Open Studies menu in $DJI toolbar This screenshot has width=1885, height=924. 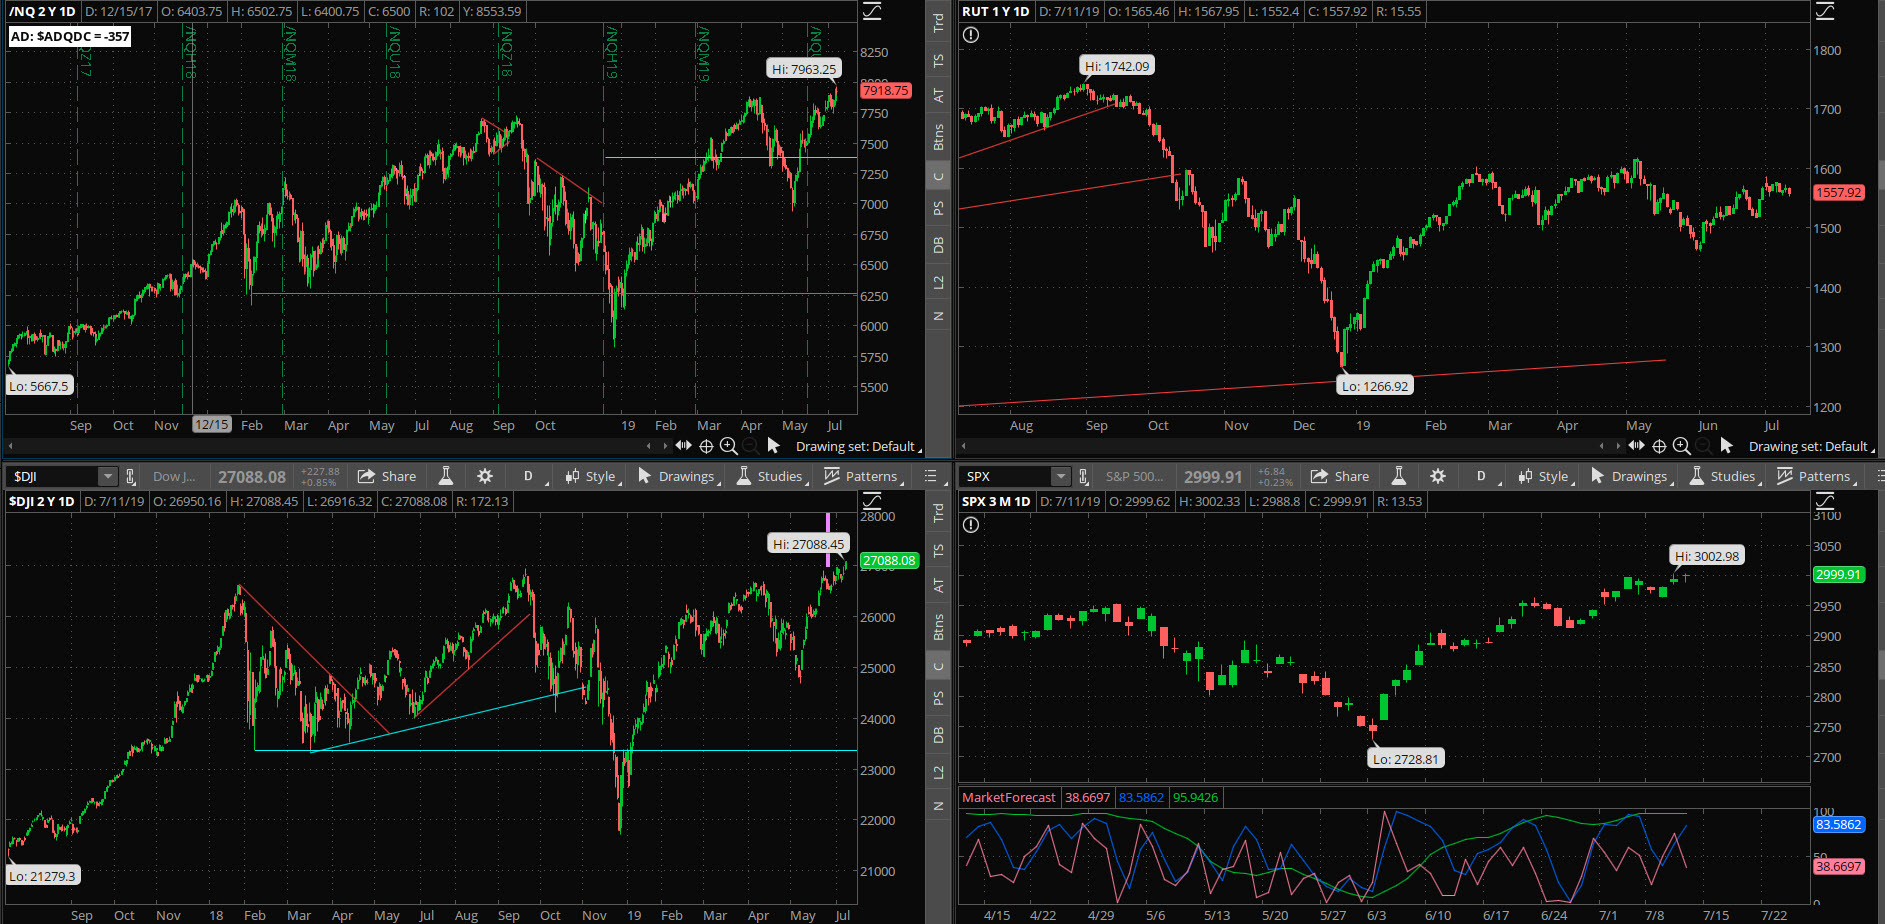click(x=771, y=476)
